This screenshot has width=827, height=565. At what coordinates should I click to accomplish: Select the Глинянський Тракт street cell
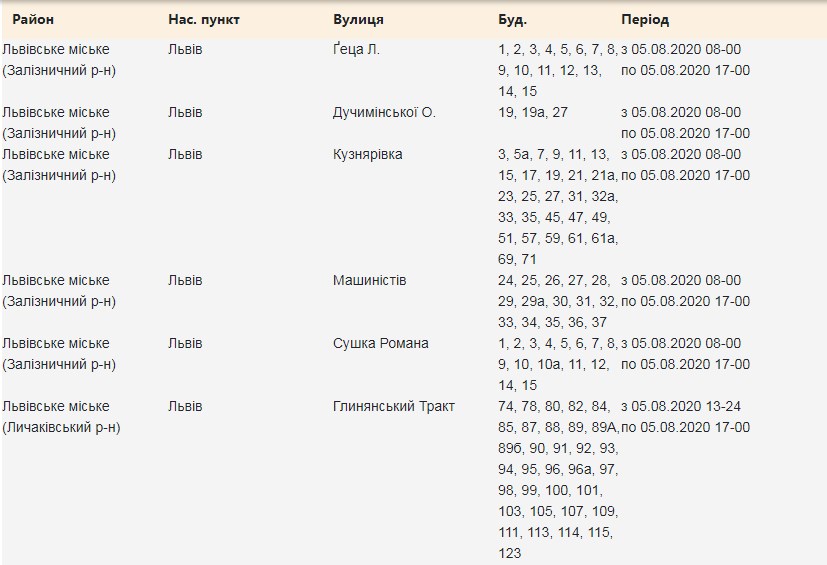click(x=393, y=406)
